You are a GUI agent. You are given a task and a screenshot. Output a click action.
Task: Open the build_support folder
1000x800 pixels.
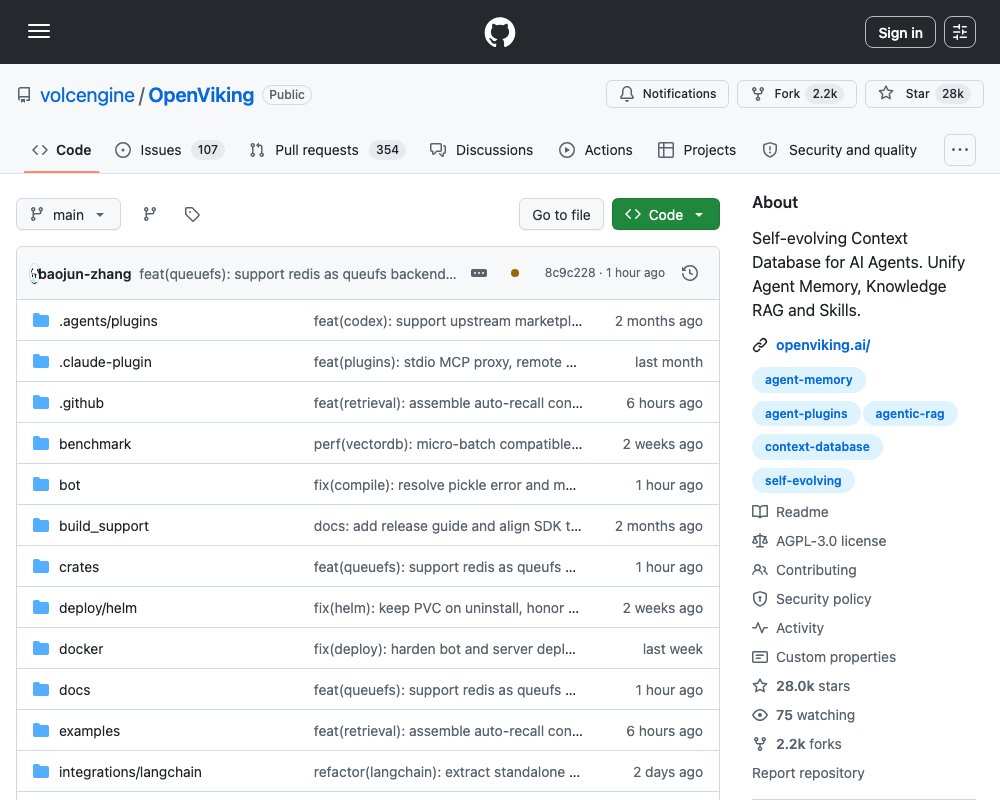coord(104,526)
